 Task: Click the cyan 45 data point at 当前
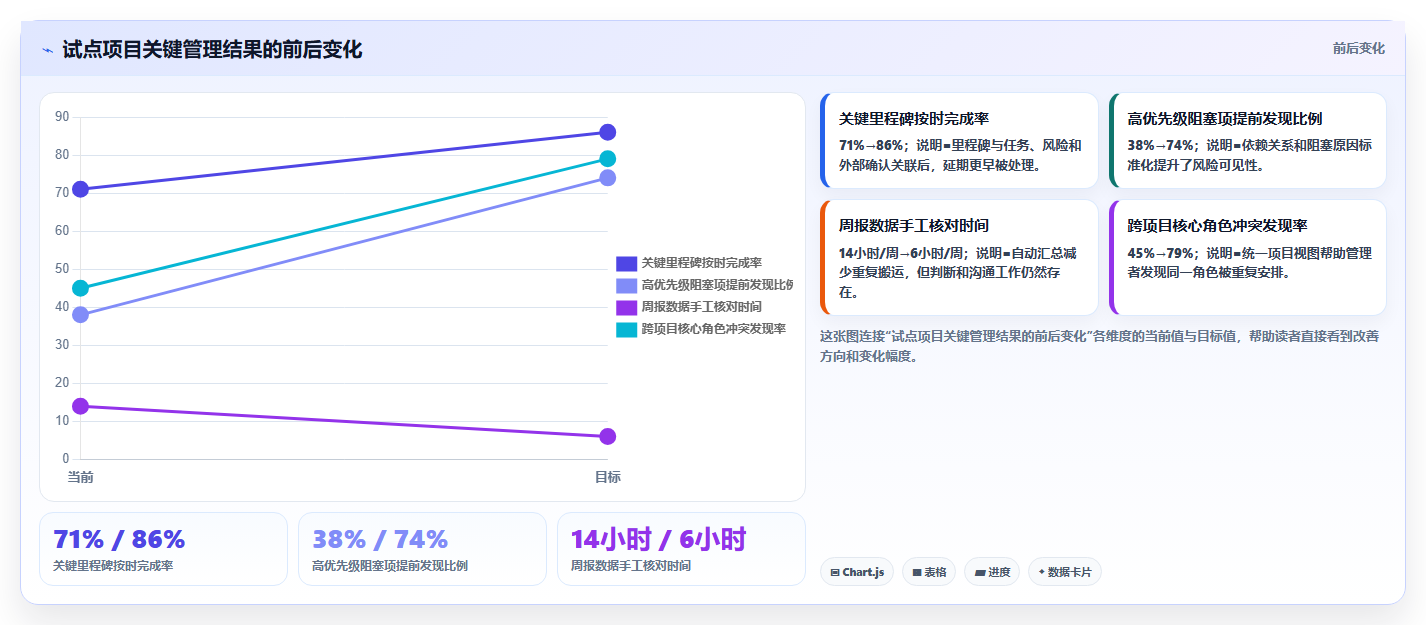[81, 288]
